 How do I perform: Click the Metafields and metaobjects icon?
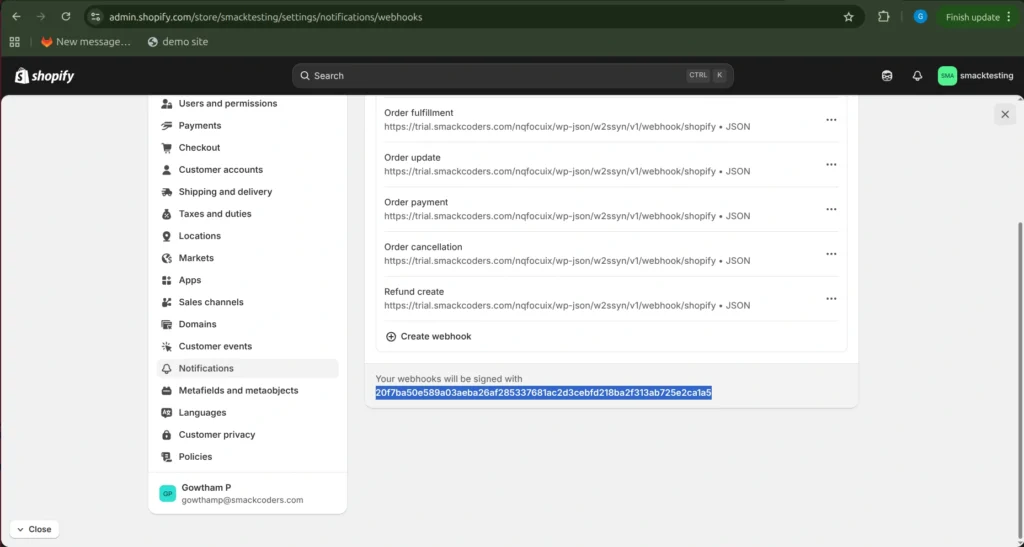pos(167,390)
